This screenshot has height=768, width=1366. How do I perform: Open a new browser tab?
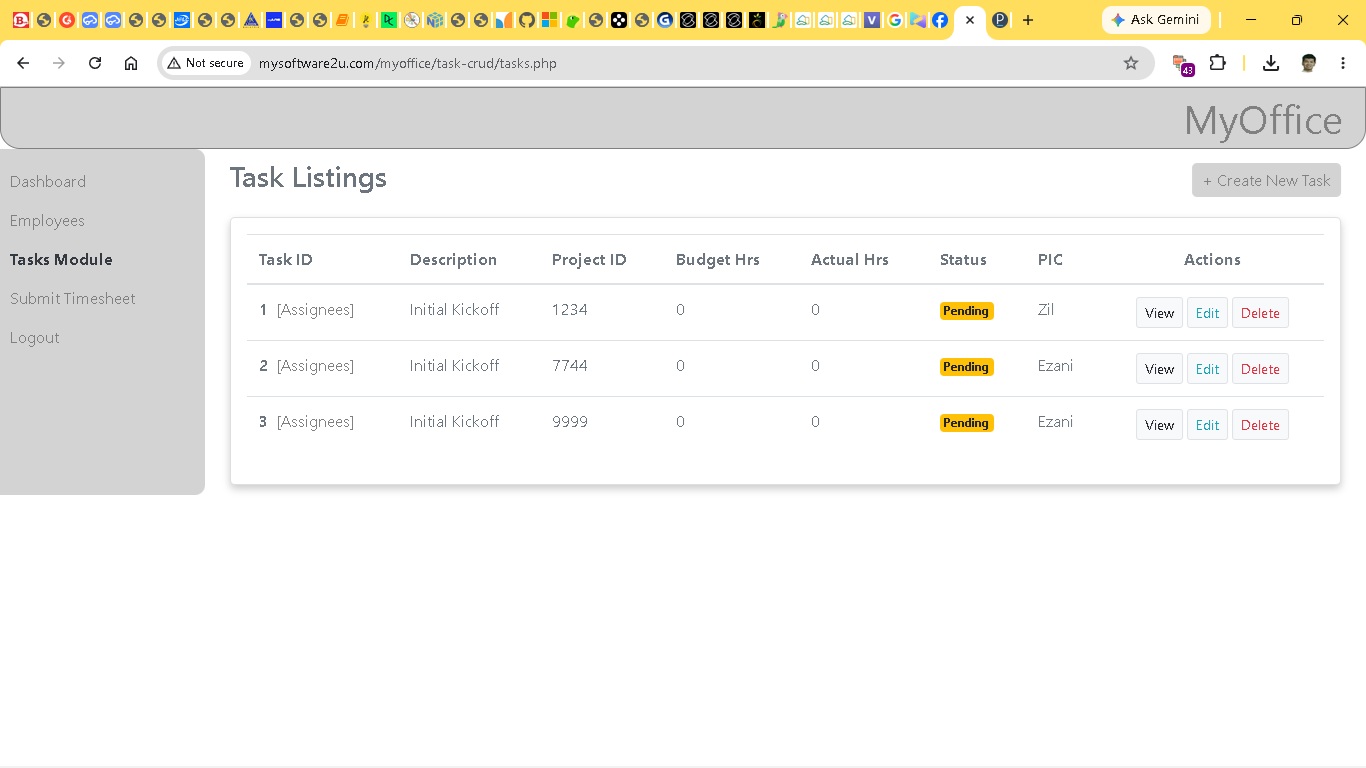tap(1028, 20)
